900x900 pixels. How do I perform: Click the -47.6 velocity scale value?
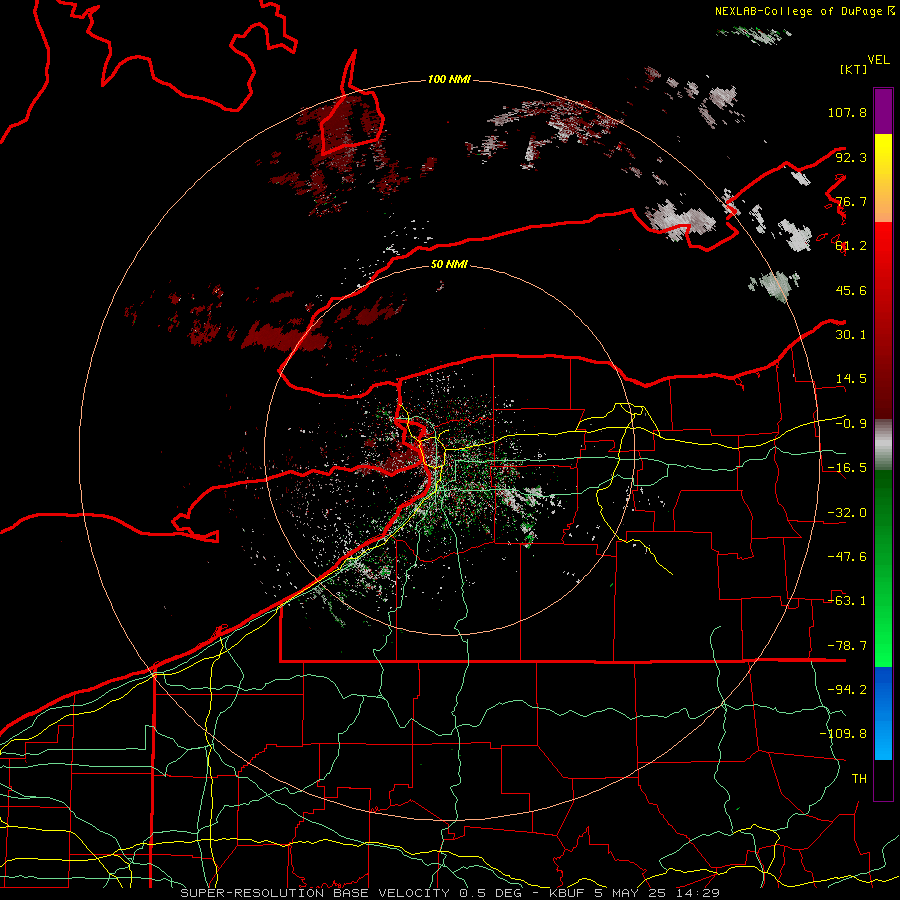click(x=847, y=557)
